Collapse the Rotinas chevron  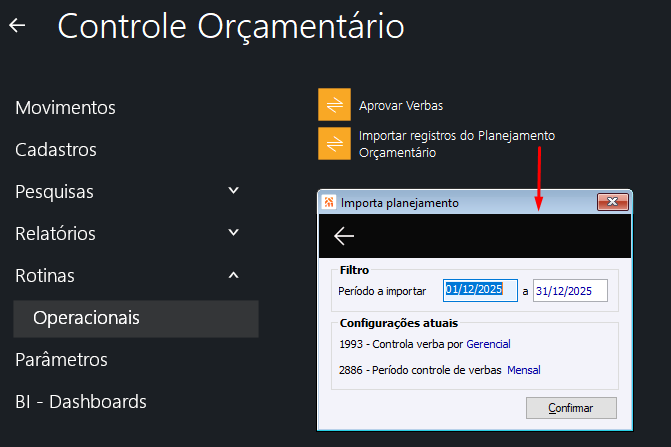233,275
